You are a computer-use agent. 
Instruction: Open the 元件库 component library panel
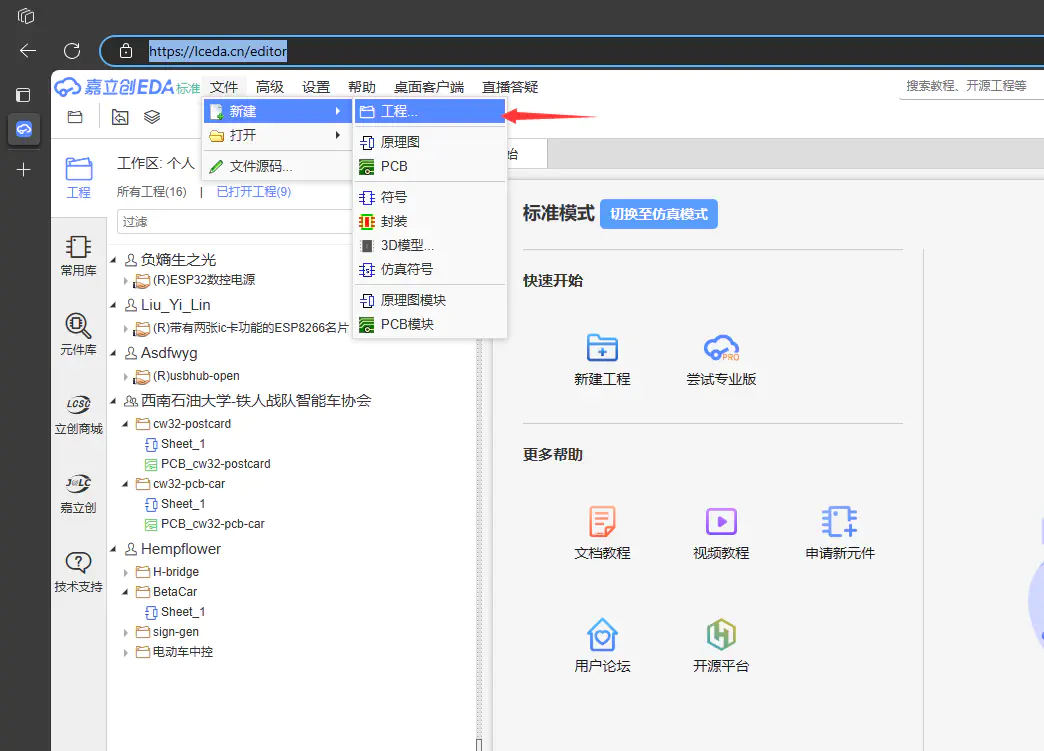78,332
